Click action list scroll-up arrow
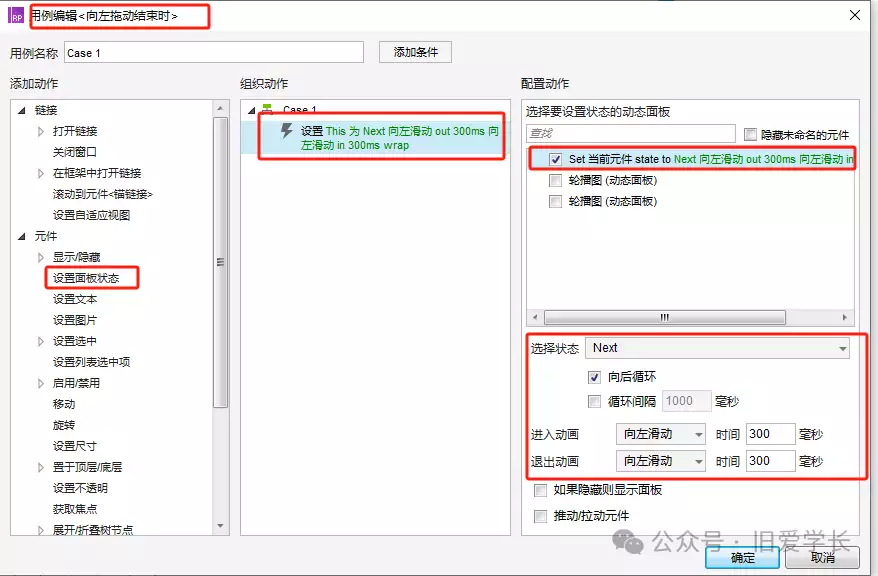This screenshot has height=576, width=878. click(220, 108)
